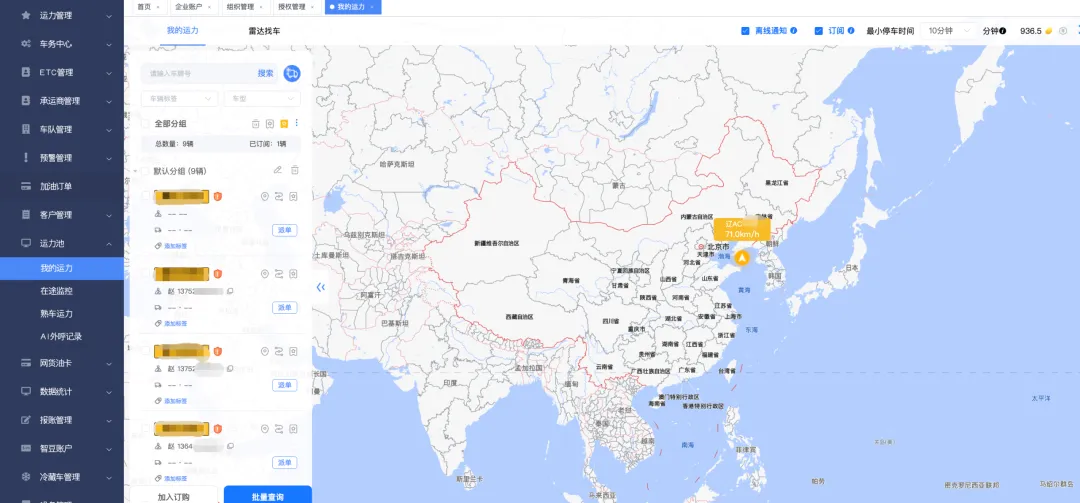Switch to the 雷达找车 tab
Screen dimensions: 1080x503
click(264, 31)
